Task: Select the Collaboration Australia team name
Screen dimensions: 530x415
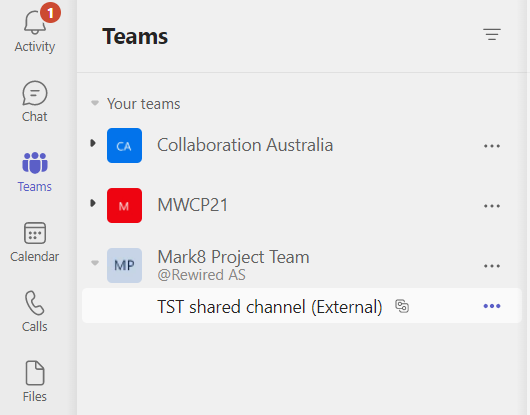Action: click(x=245, y=145)
